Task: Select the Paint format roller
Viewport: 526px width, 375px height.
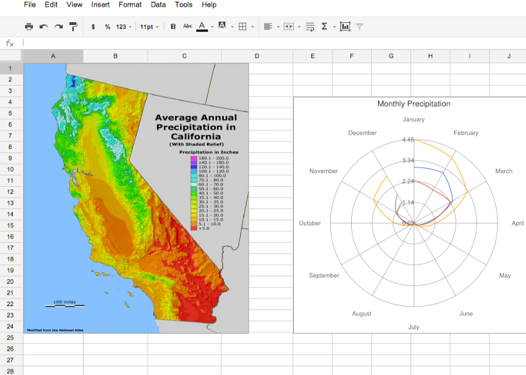Action: 73,26
